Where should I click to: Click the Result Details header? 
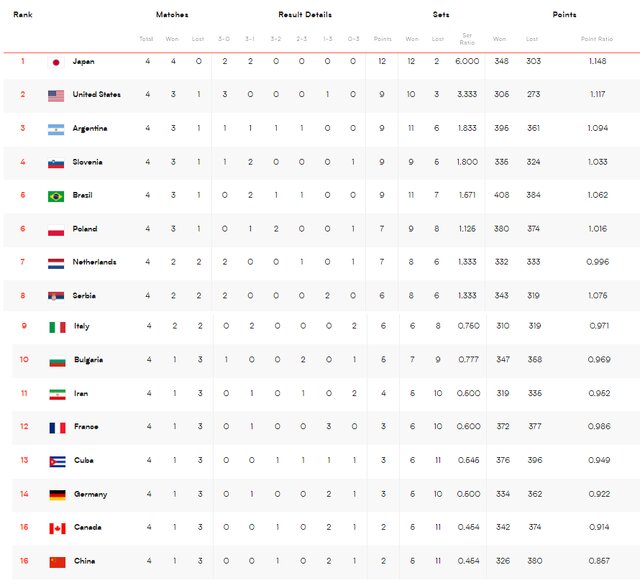click(305, 15)
